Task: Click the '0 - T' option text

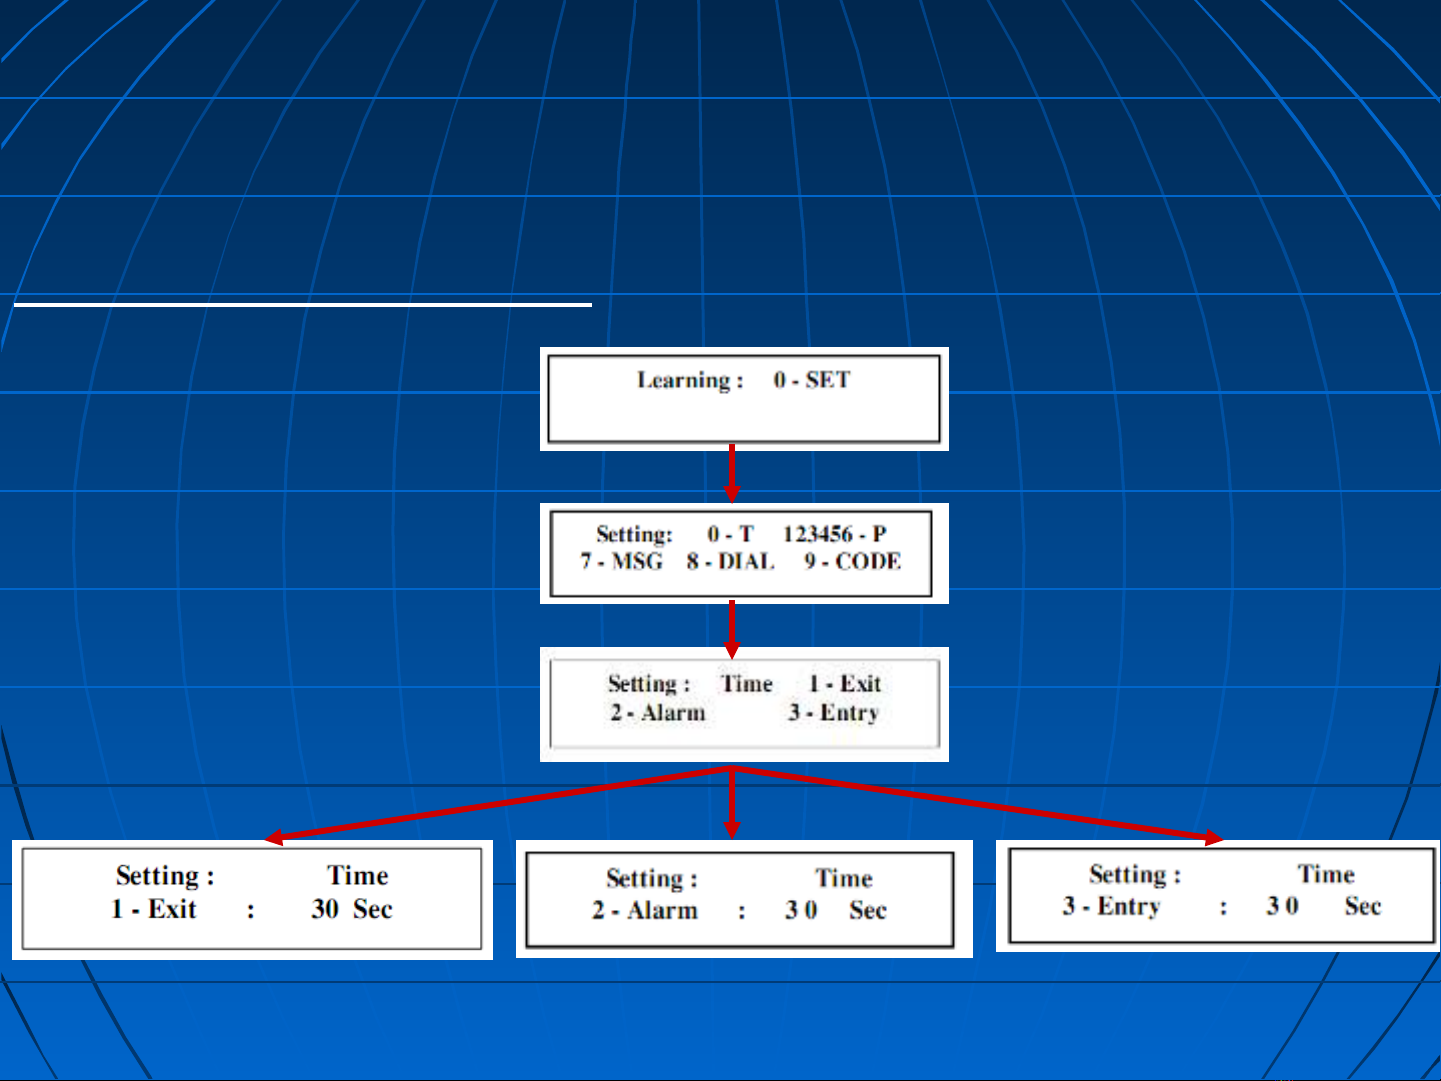Action: pyautogui.click(x=730, y=534)
